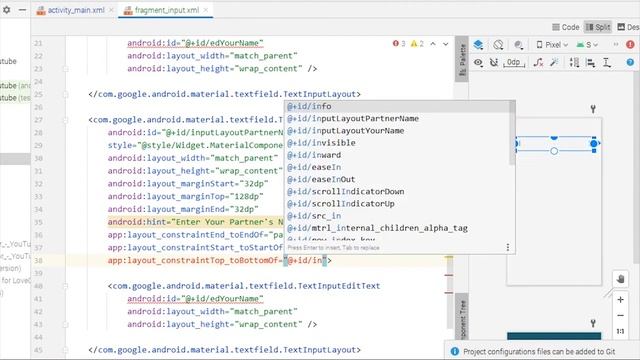Open the errors count indicator showing 3
Image resolution: width=640 pixels, height=360 pixels.
399,44
